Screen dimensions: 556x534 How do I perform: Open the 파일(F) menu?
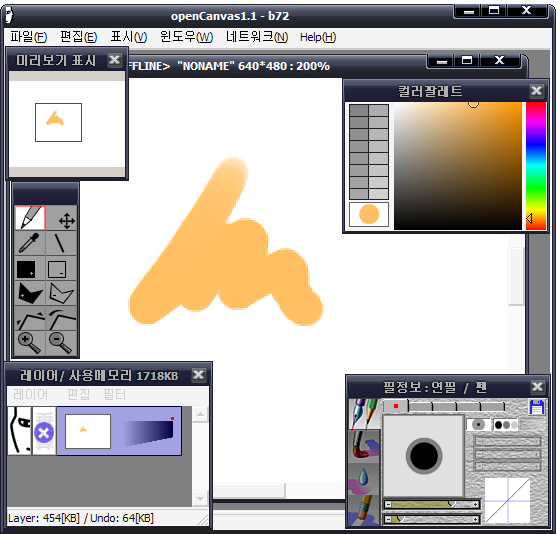(28, 37)
